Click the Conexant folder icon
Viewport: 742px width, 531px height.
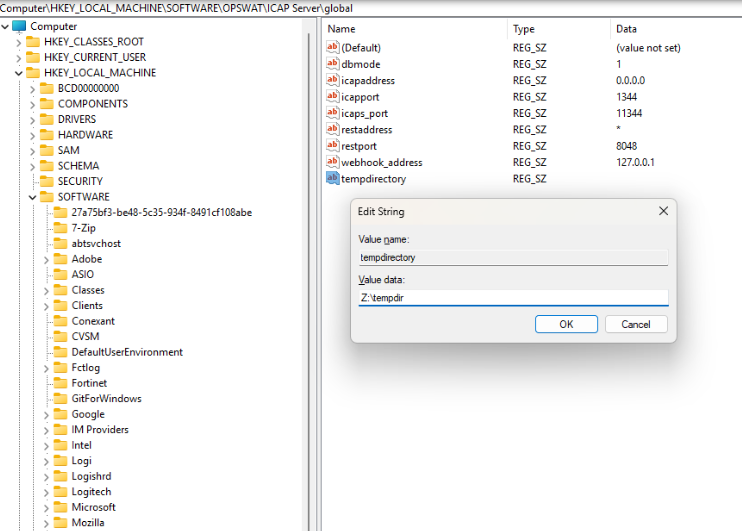click(x=61, y=321)
